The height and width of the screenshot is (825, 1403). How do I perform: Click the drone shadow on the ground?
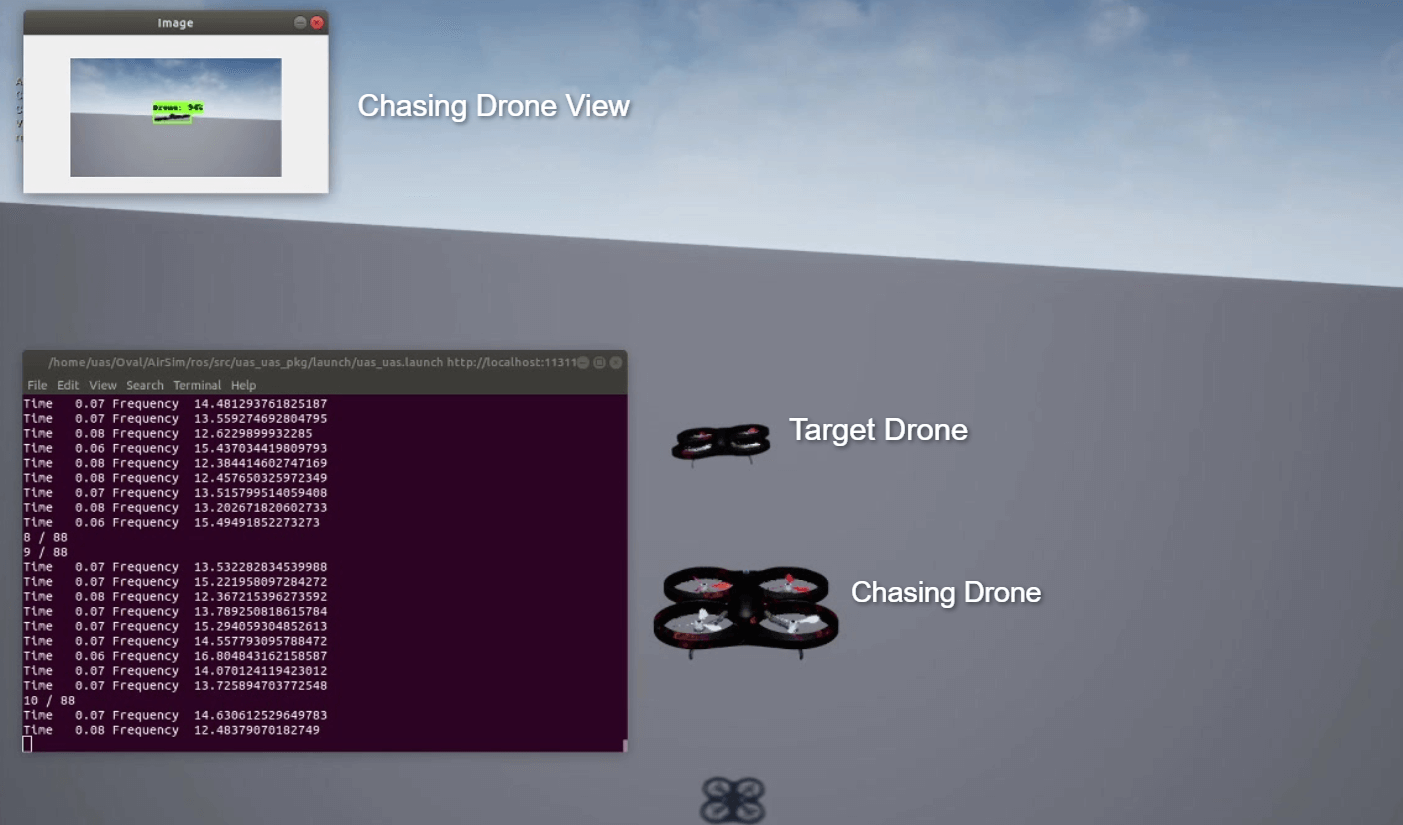click(733, 800)
